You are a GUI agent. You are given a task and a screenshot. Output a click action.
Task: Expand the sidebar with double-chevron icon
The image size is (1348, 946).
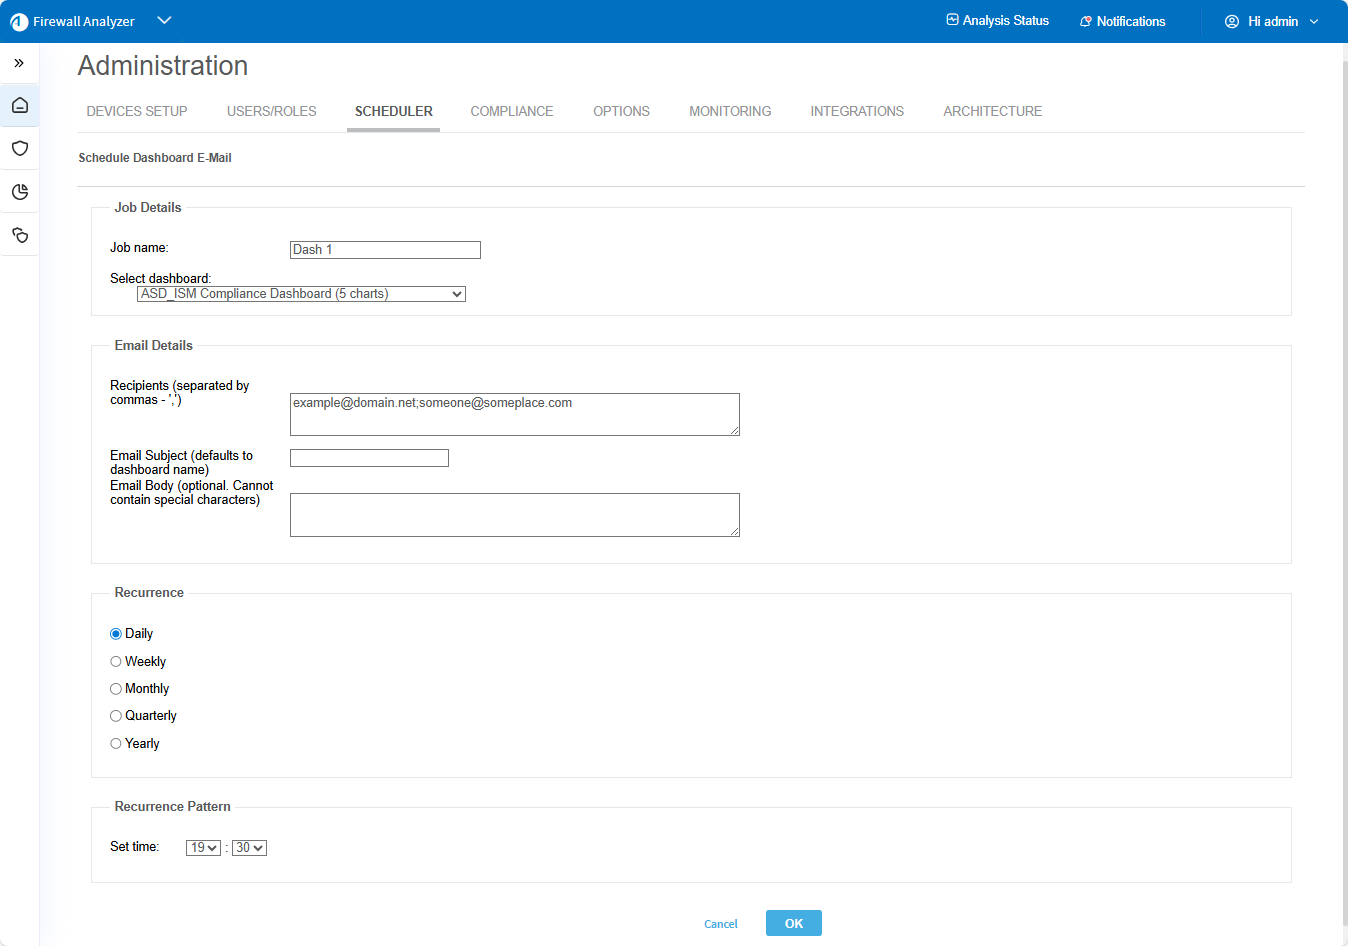[19, 63]
